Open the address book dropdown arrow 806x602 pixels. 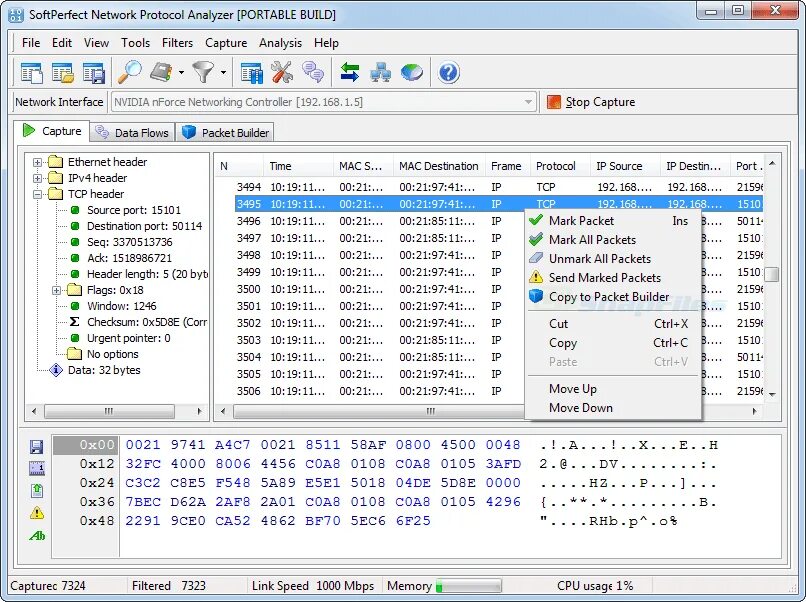[x=181, y=72]
